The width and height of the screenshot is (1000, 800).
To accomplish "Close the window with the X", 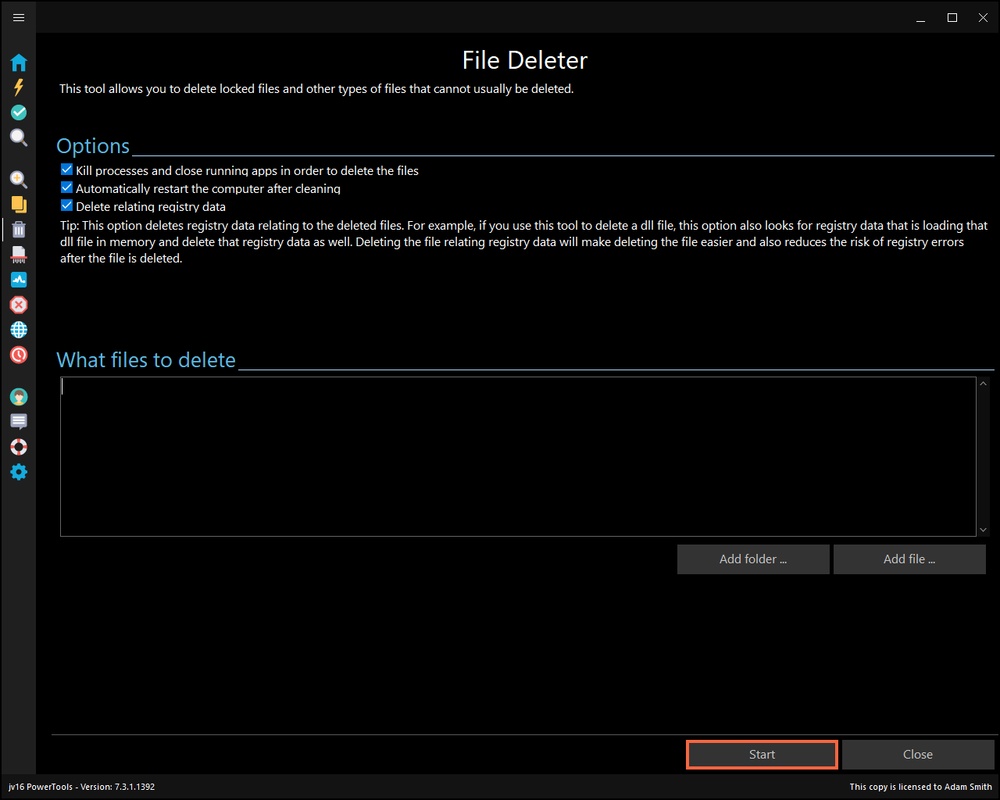I will pos(983,18).
